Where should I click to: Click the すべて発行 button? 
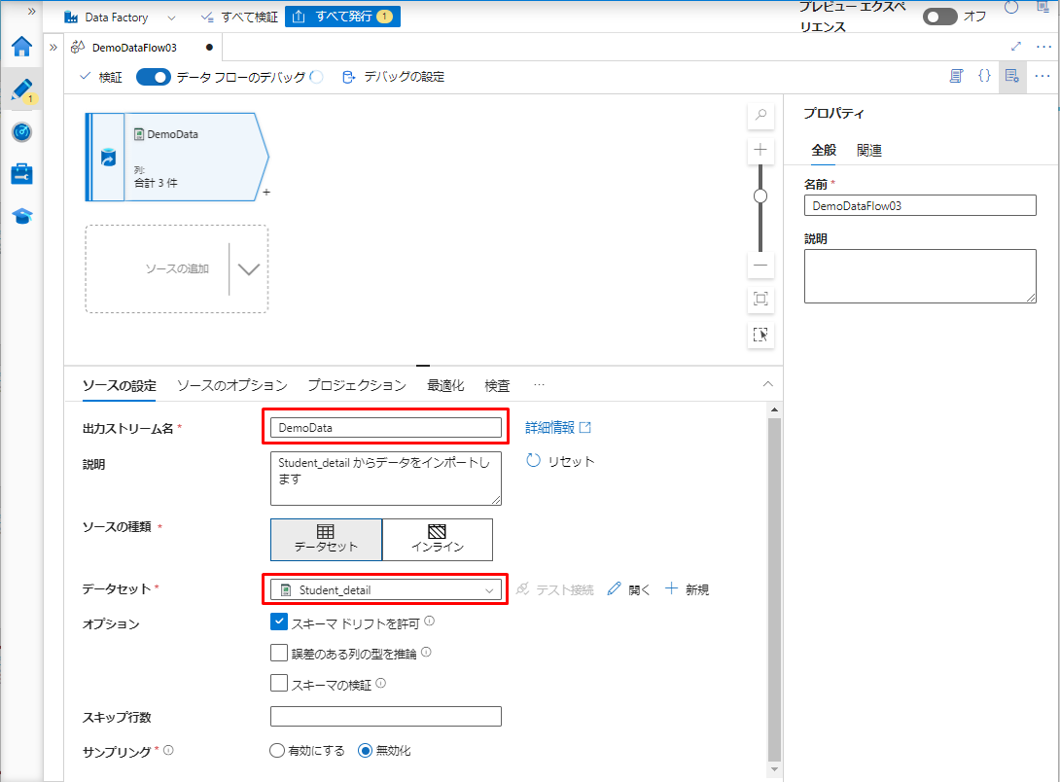click(x=343, y=17)
